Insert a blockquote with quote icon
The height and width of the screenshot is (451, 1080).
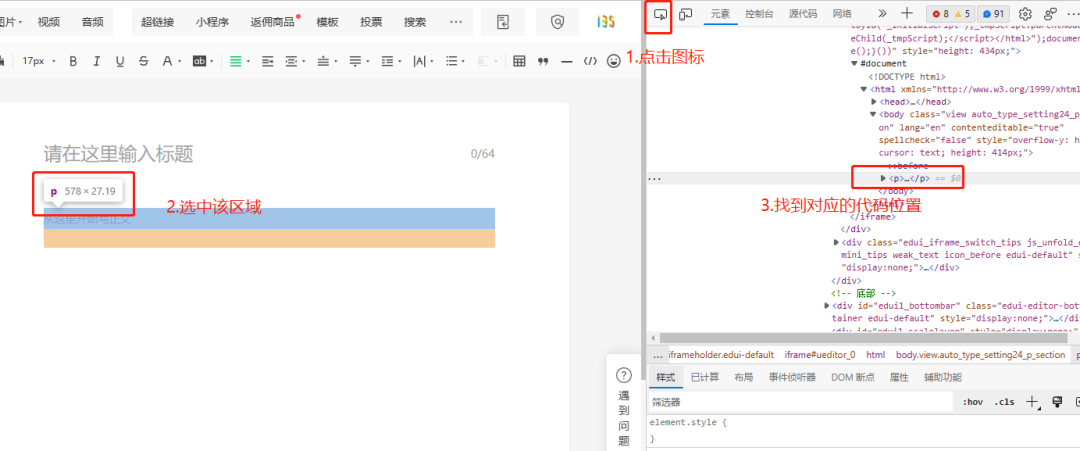tap(543, 61)
